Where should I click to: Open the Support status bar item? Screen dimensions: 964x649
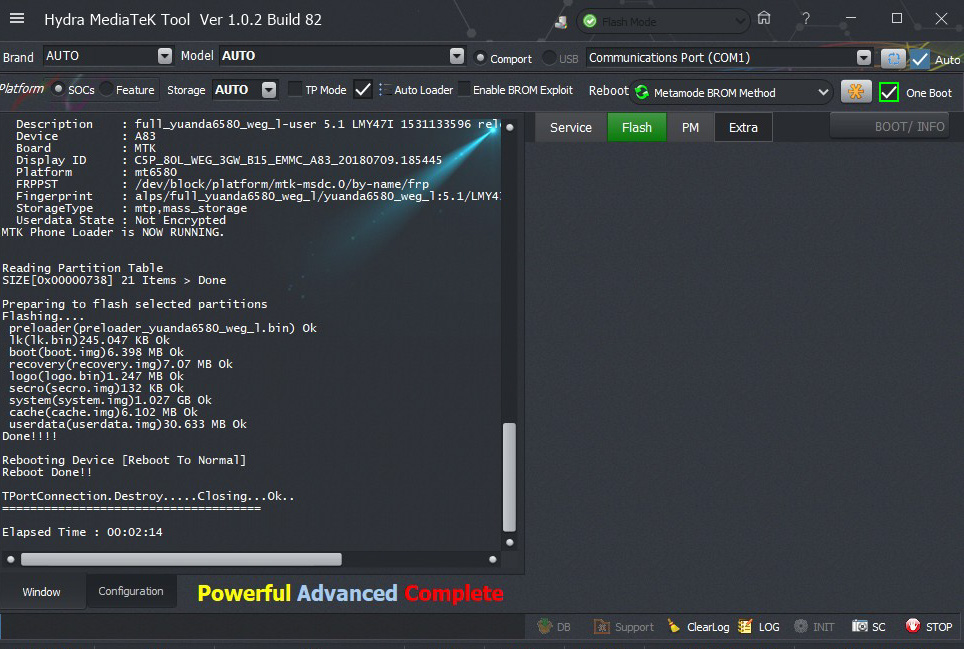point(624,626)
